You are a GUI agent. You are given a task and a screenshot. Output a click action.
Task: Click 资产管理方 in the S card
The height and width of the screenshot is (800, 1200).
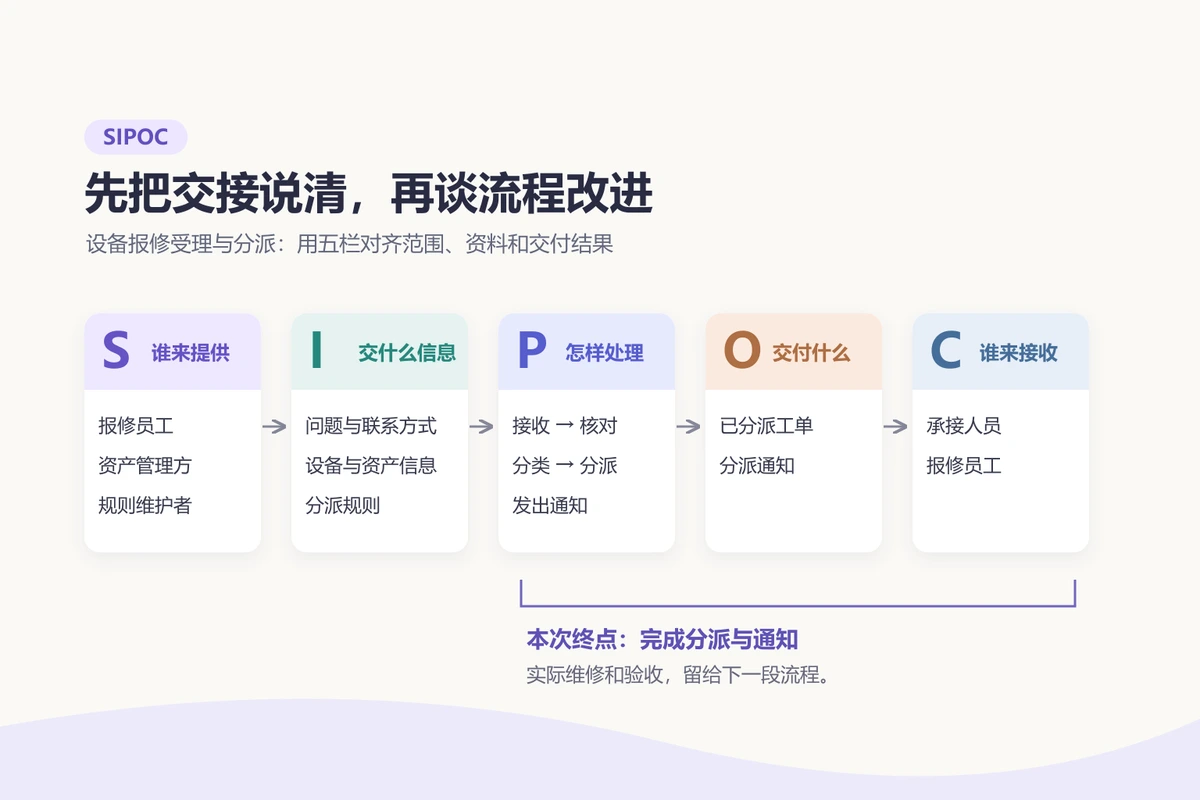tap(145, 466)
